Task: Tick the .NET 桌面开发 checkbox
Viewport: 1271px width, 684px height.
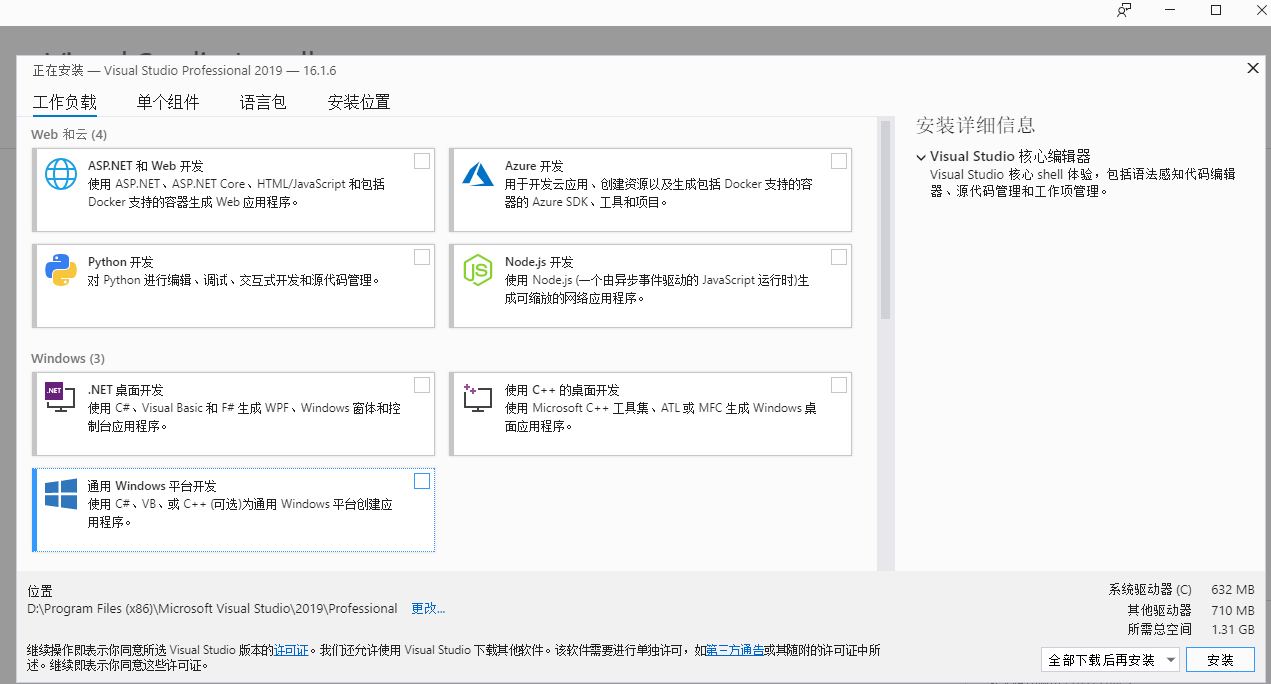Action: (x=422, y=385)
